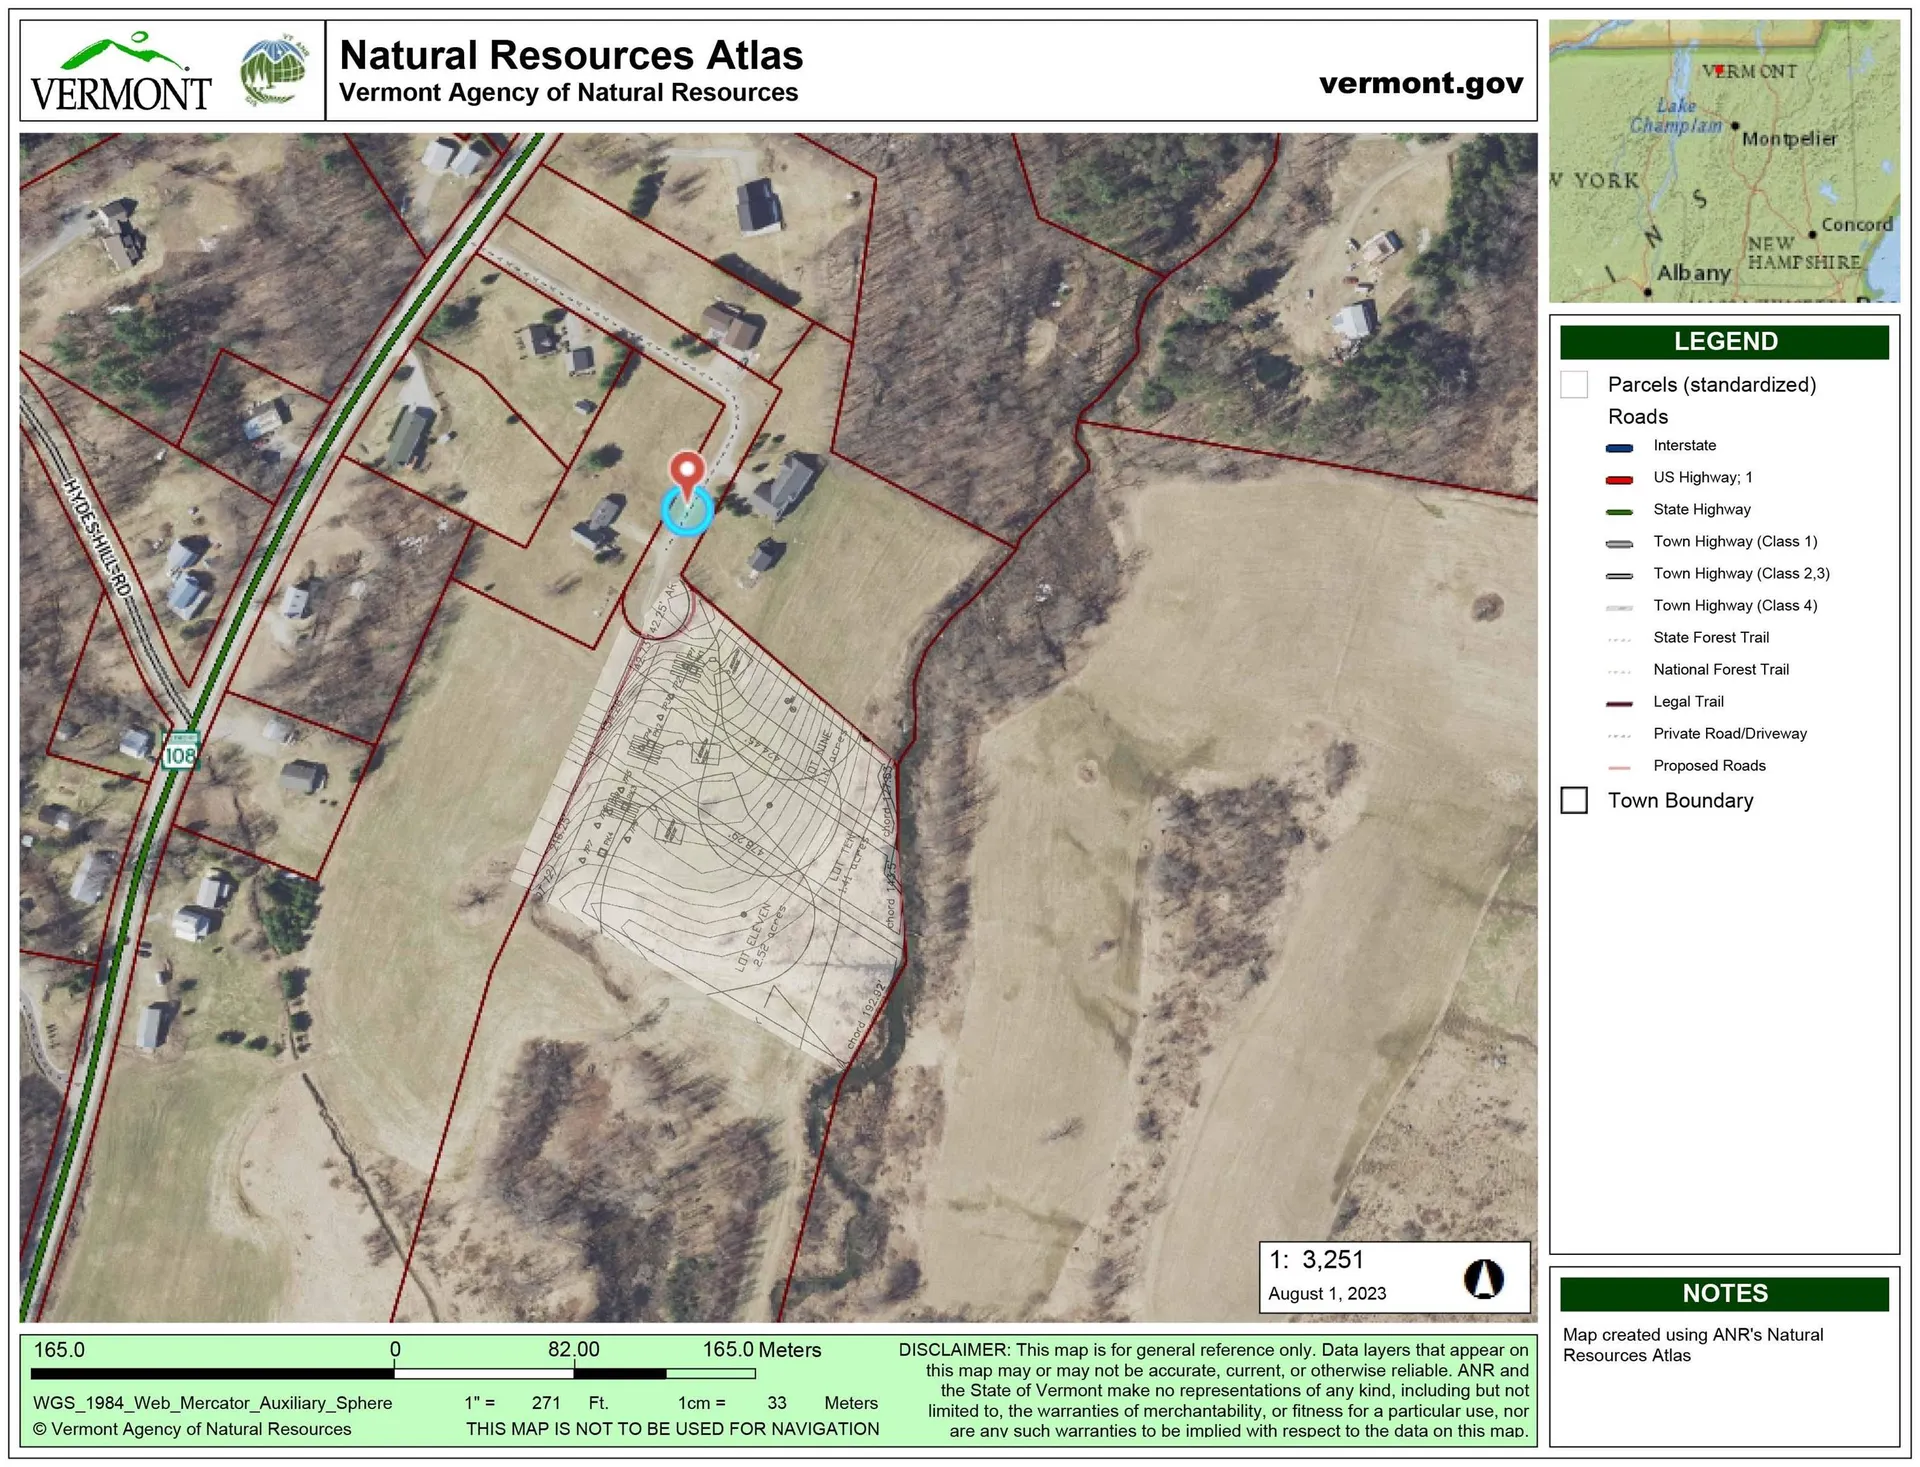The image size is (1920, 1467).
Task: Click the LOT ELEVEN survey plan label
Action: tap(753, 938)
